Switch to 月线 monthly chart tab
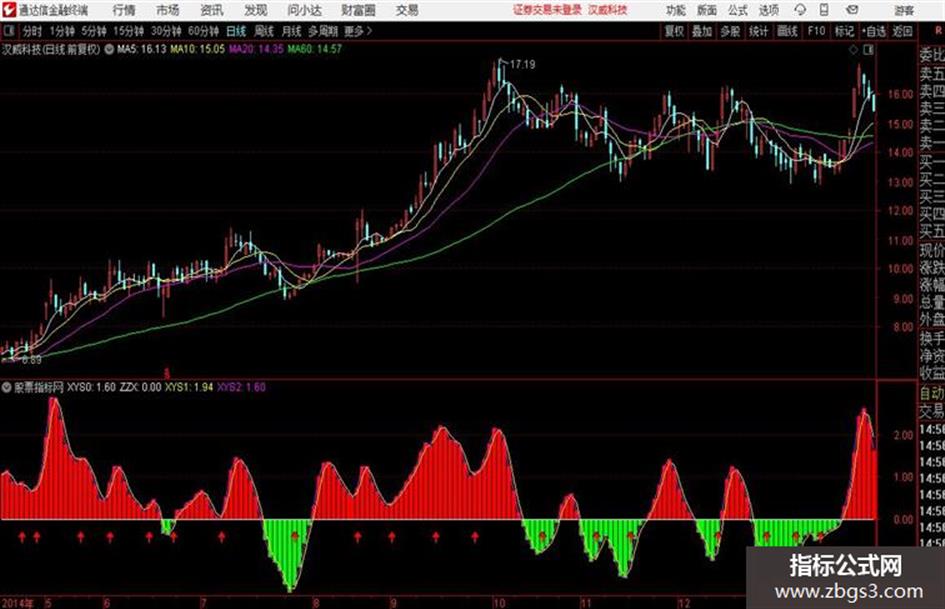The width and height of the screenshot is (945, 609). click(x=292, y=31)
